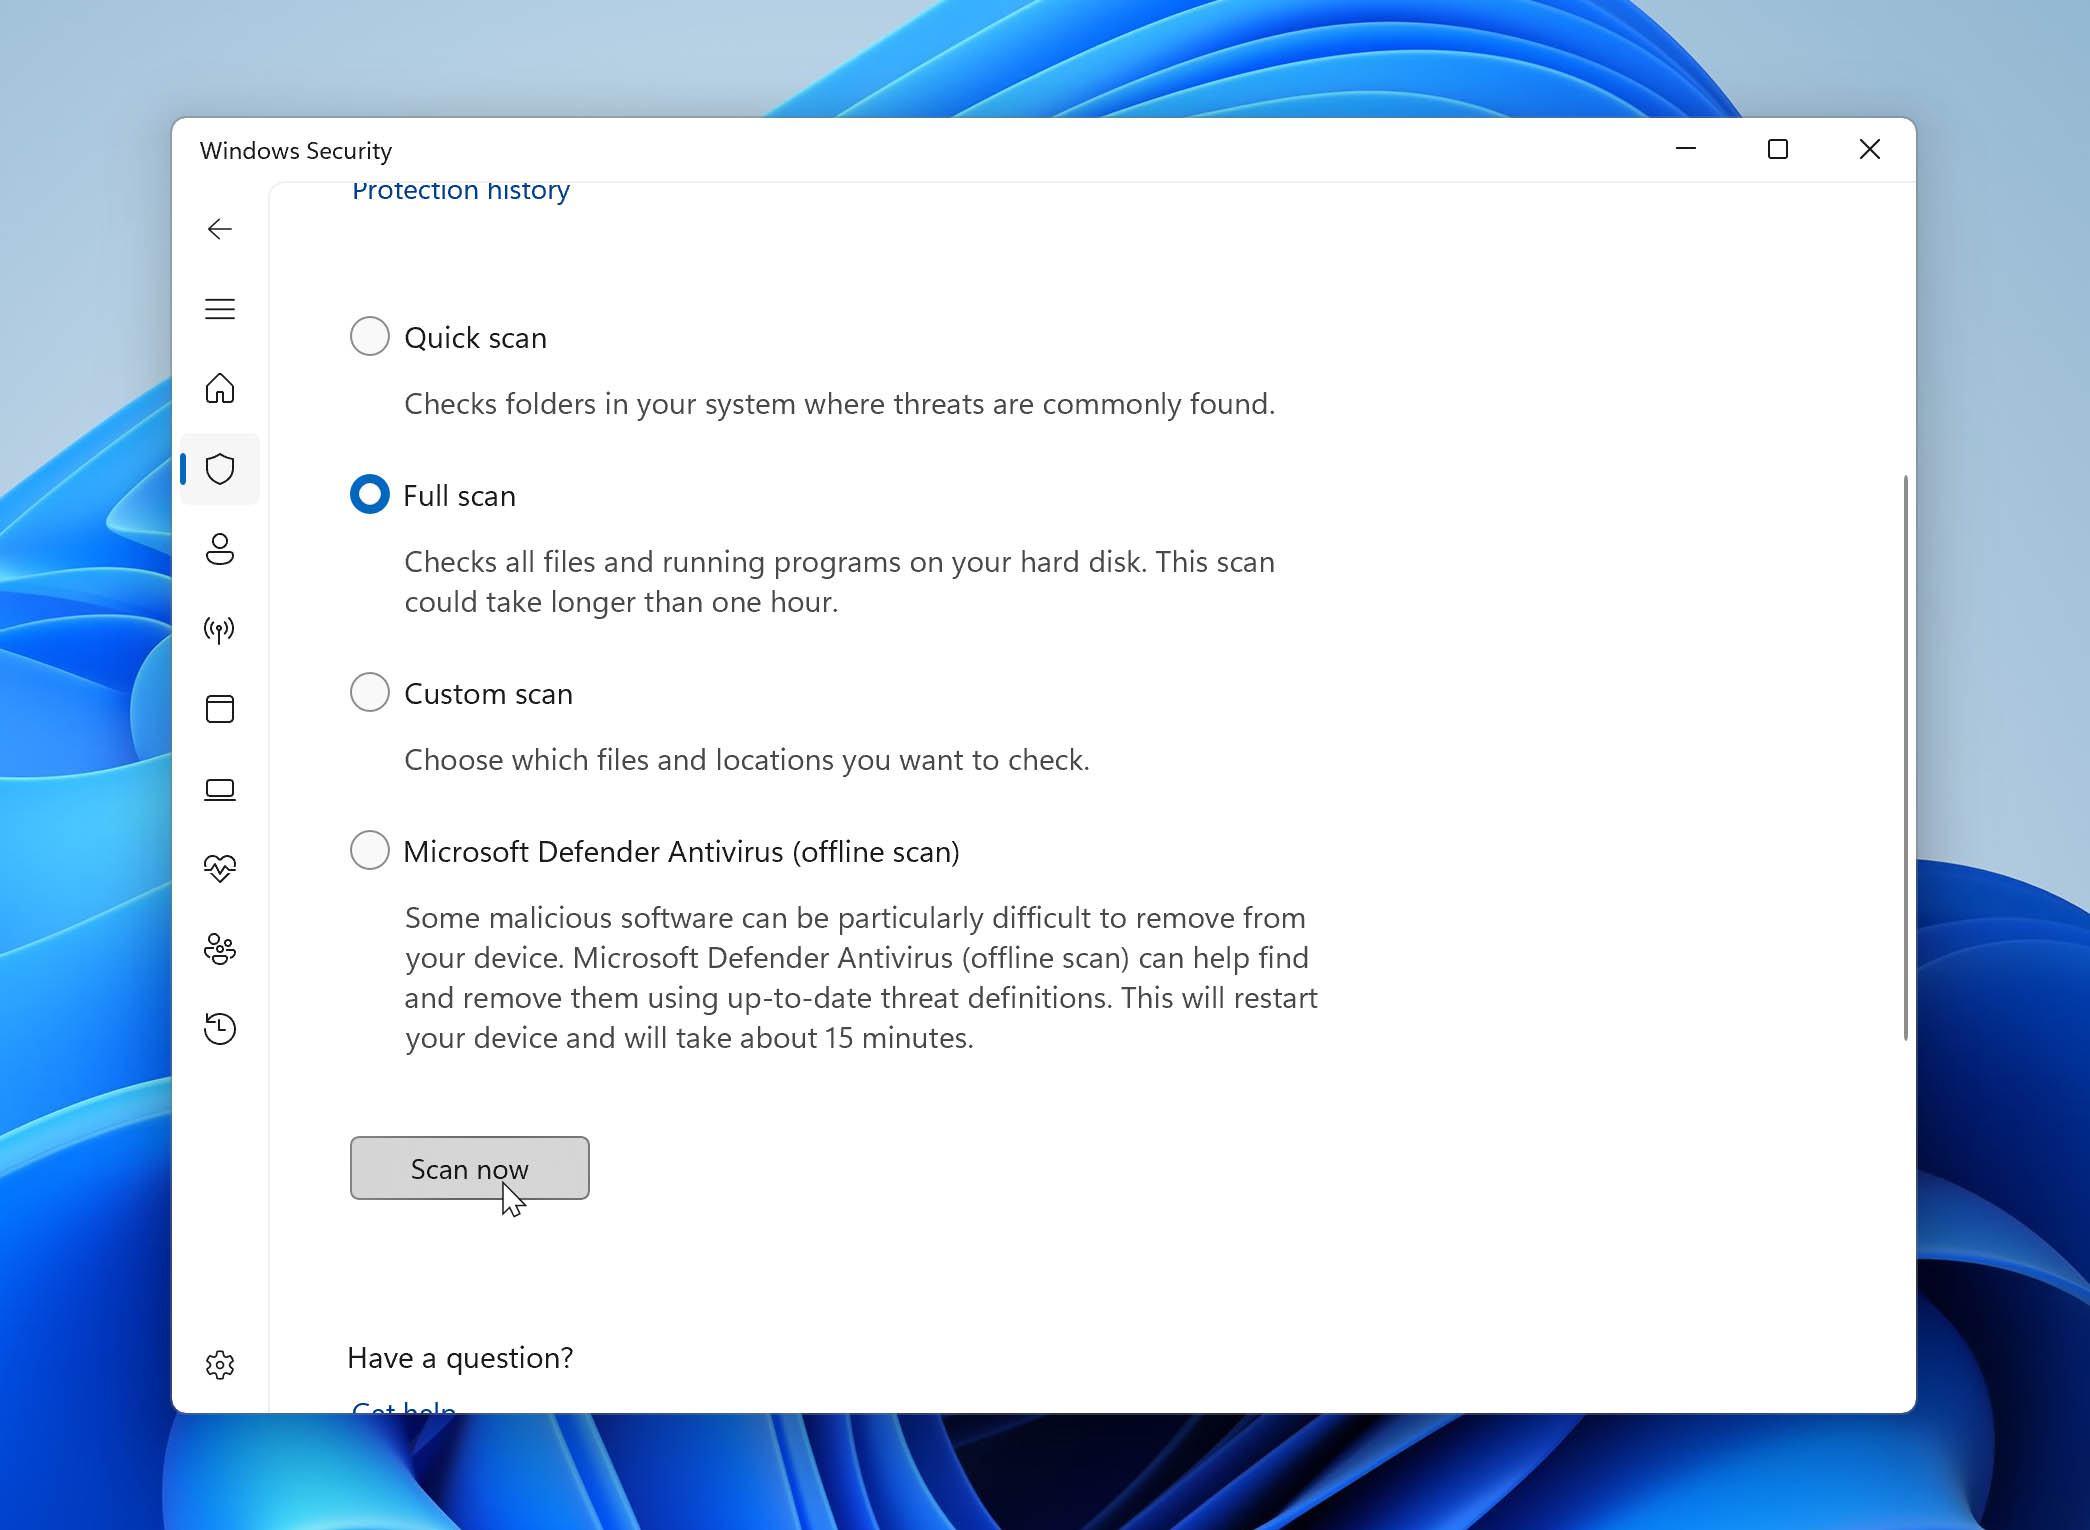Open the hamburger menu icon
The width and height of the screenshot is (2090, 1530).
(221, 308)
